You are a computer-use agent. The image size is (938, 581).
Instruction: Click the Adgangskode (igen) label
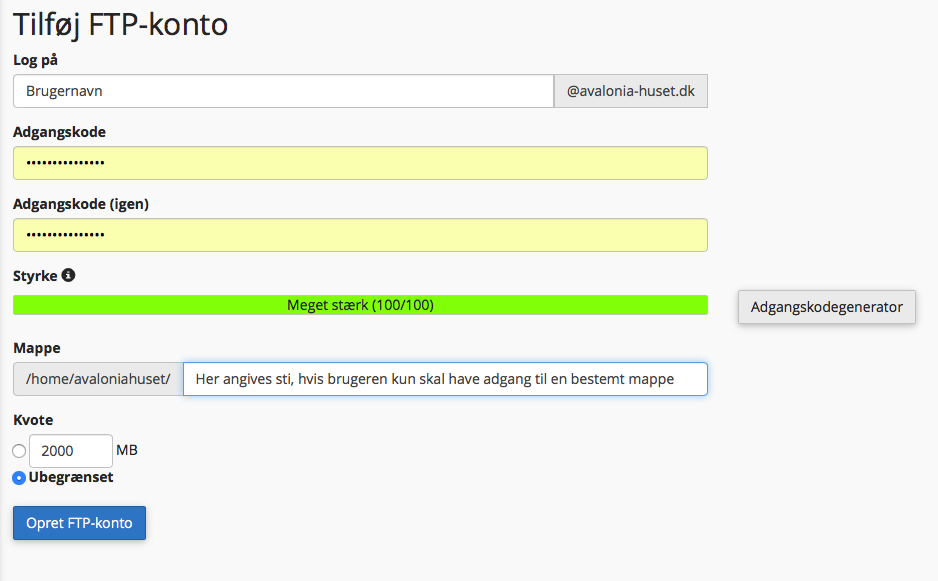tap(81, 204)
